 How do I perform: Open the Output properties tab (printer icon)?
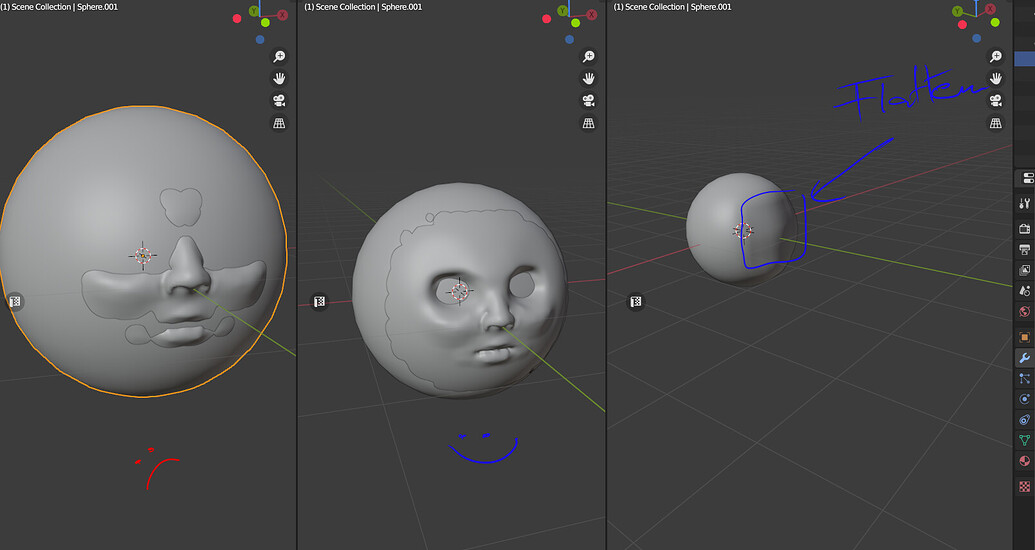1024,249
